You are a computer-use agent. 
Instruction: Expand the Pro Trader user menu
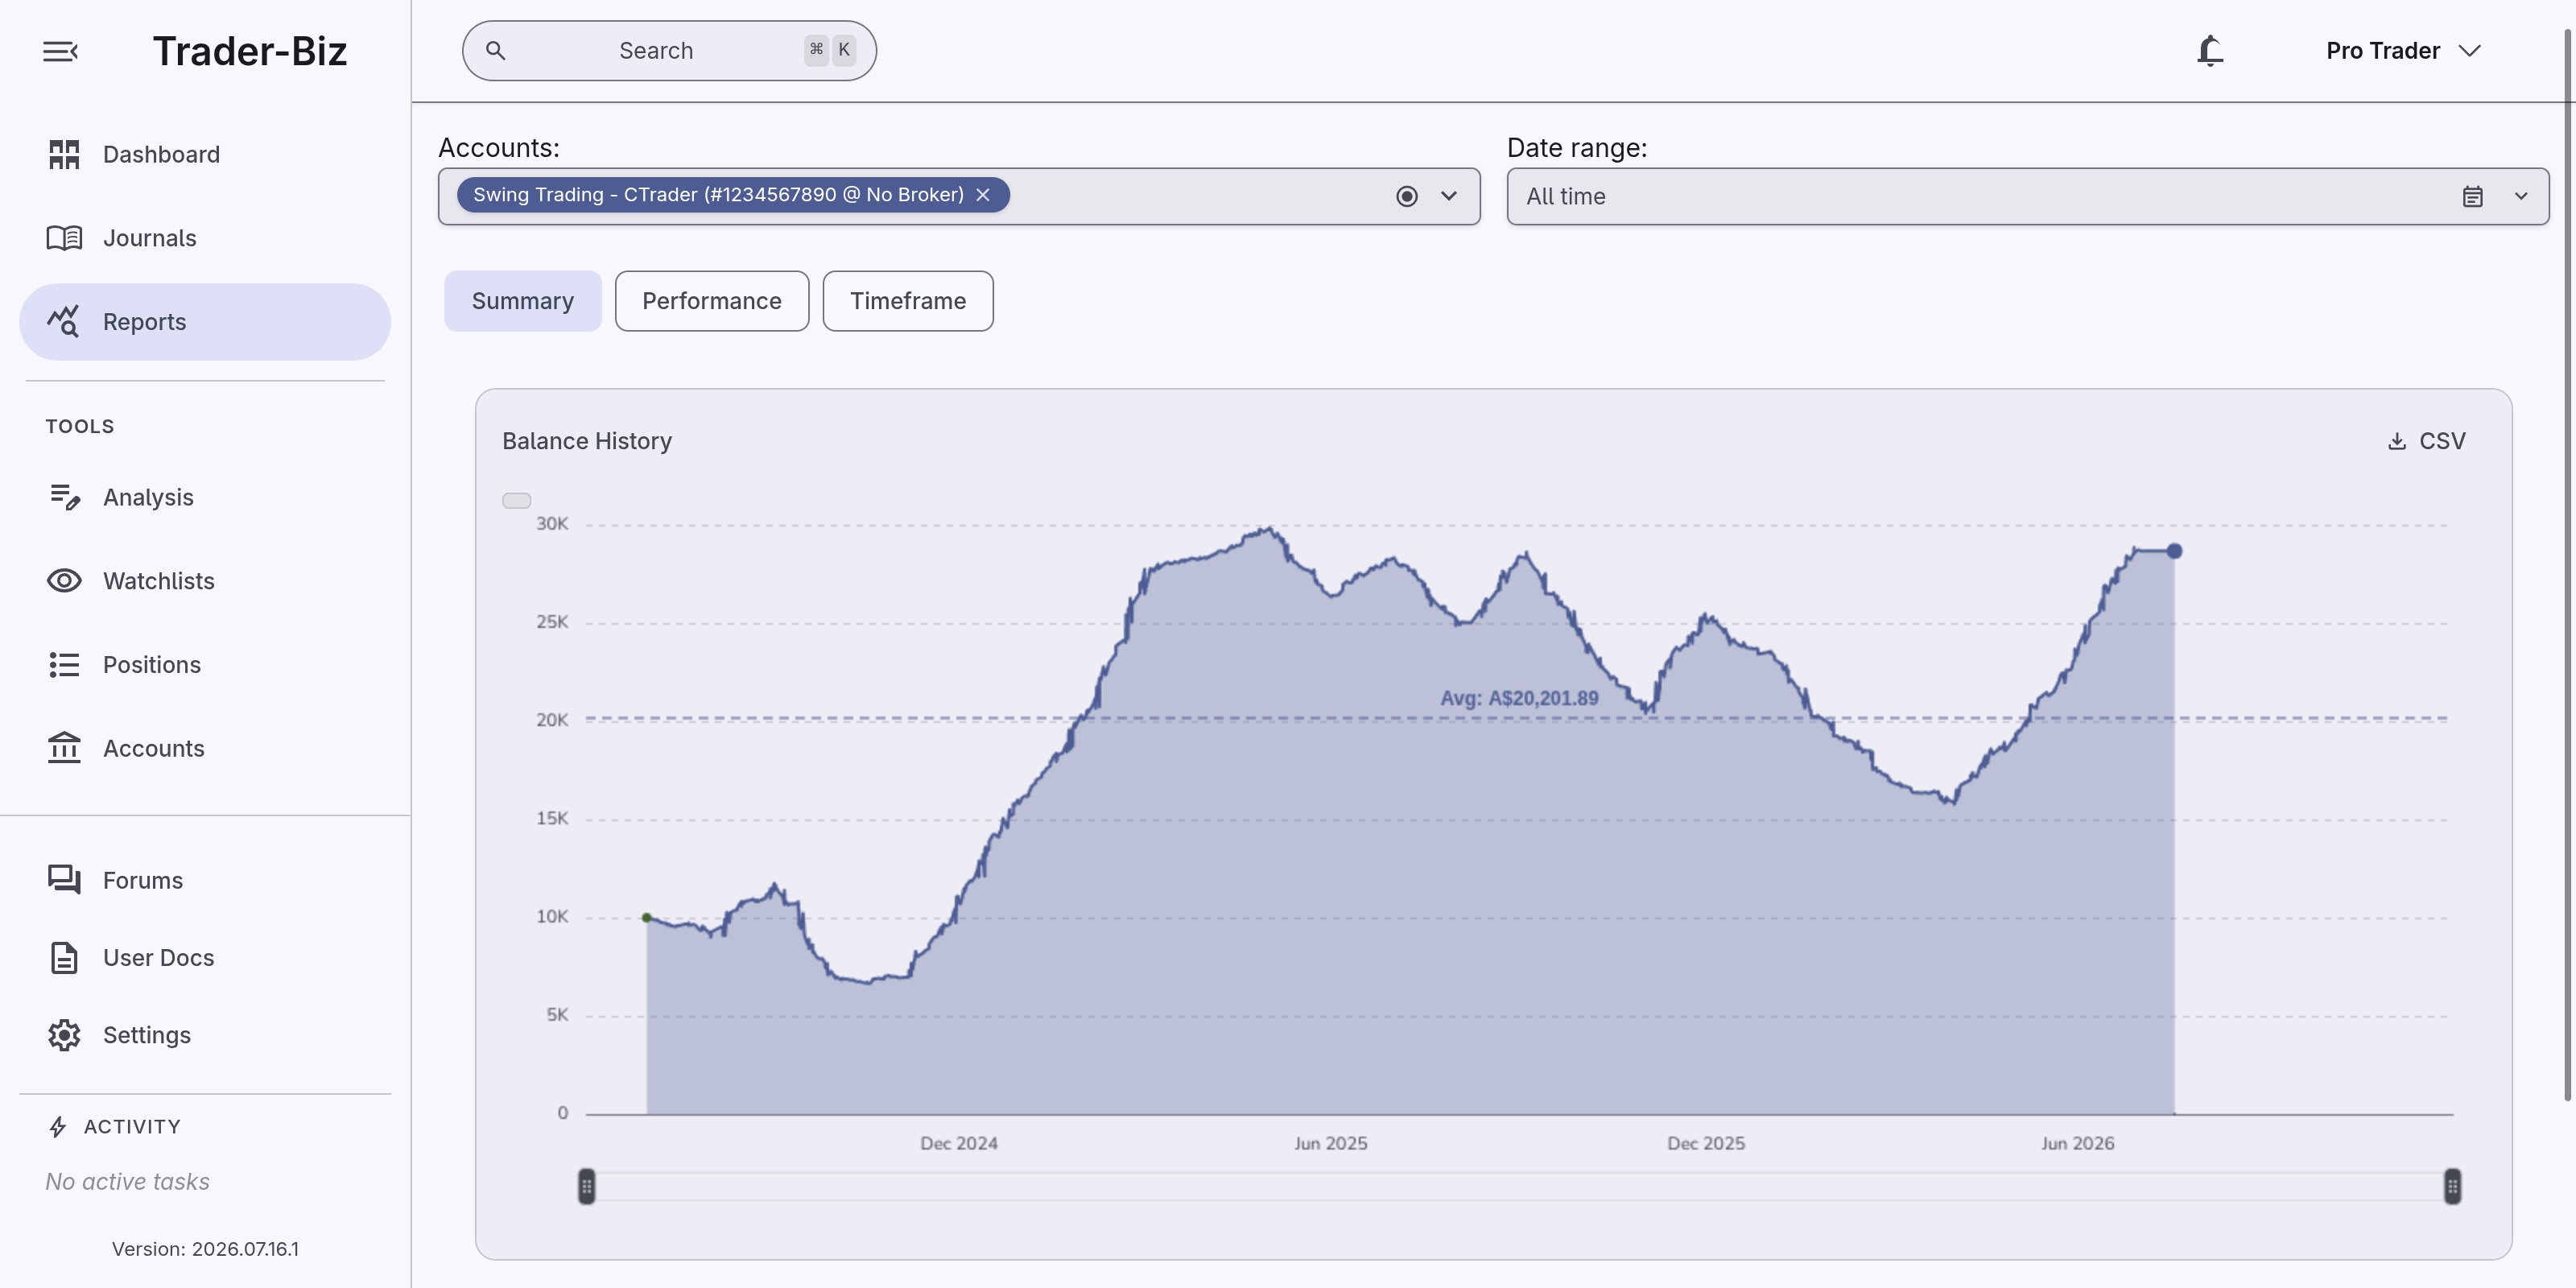[x=2403, y=51]
